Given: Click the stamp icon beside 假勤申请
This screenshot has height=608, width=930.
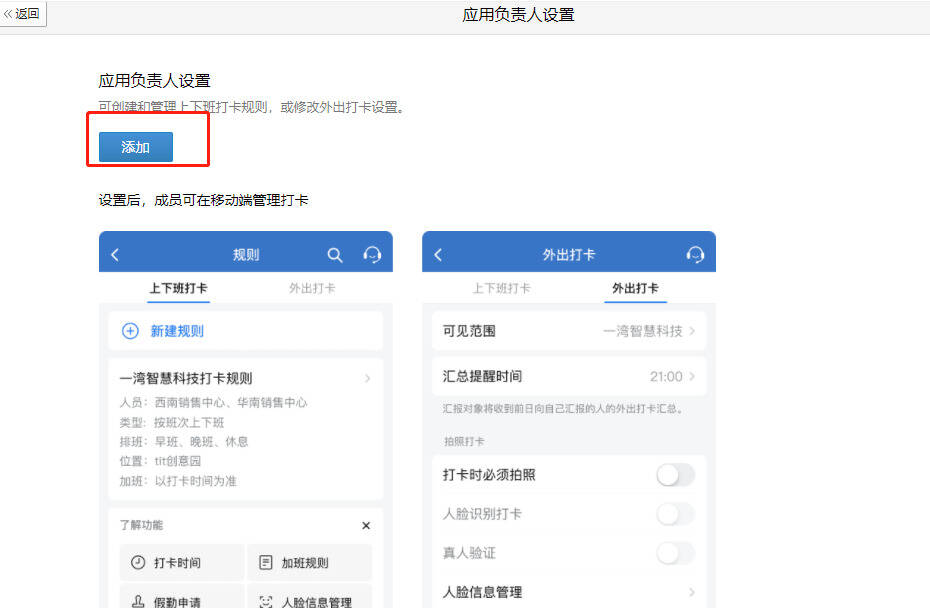Looking at the screenshot, I should coord(138,601).
